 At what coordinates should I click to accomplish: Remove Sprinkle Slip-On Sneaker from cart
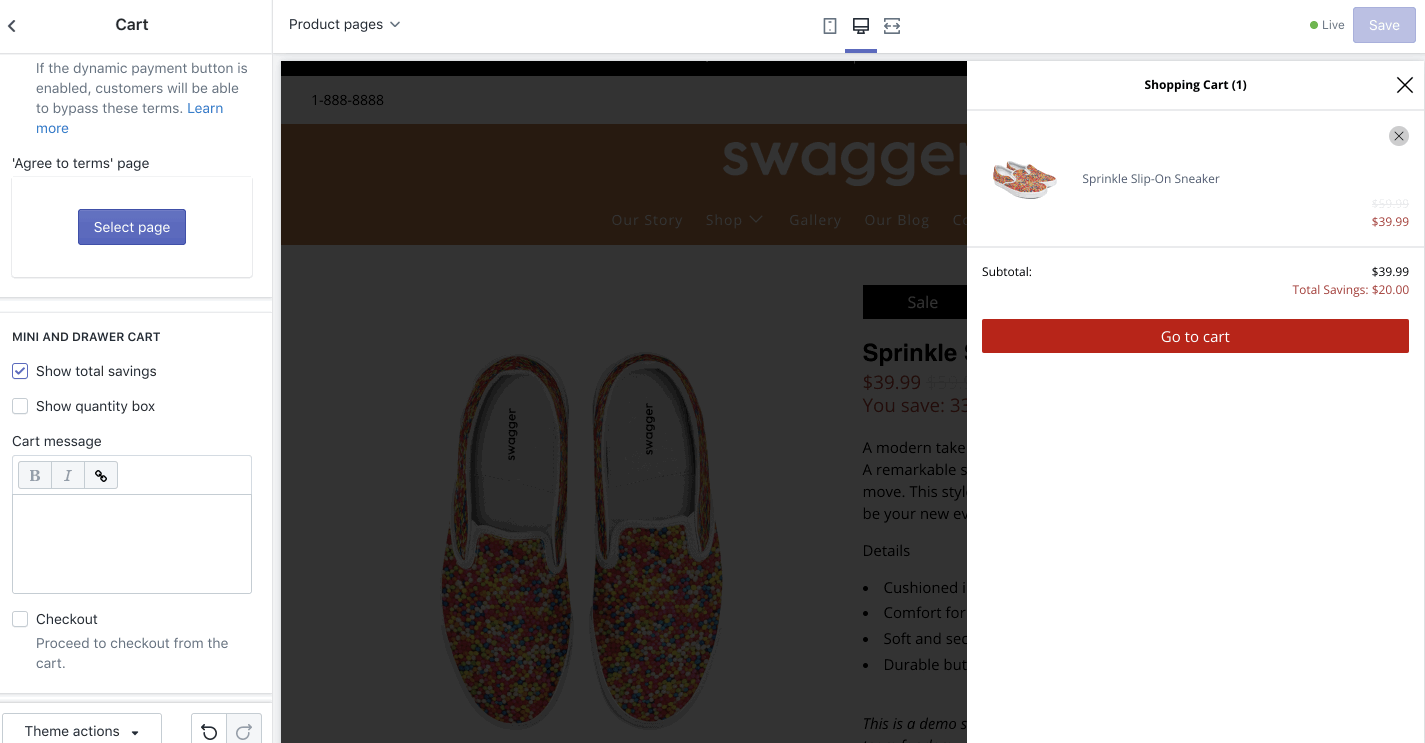pos(1399,136)
